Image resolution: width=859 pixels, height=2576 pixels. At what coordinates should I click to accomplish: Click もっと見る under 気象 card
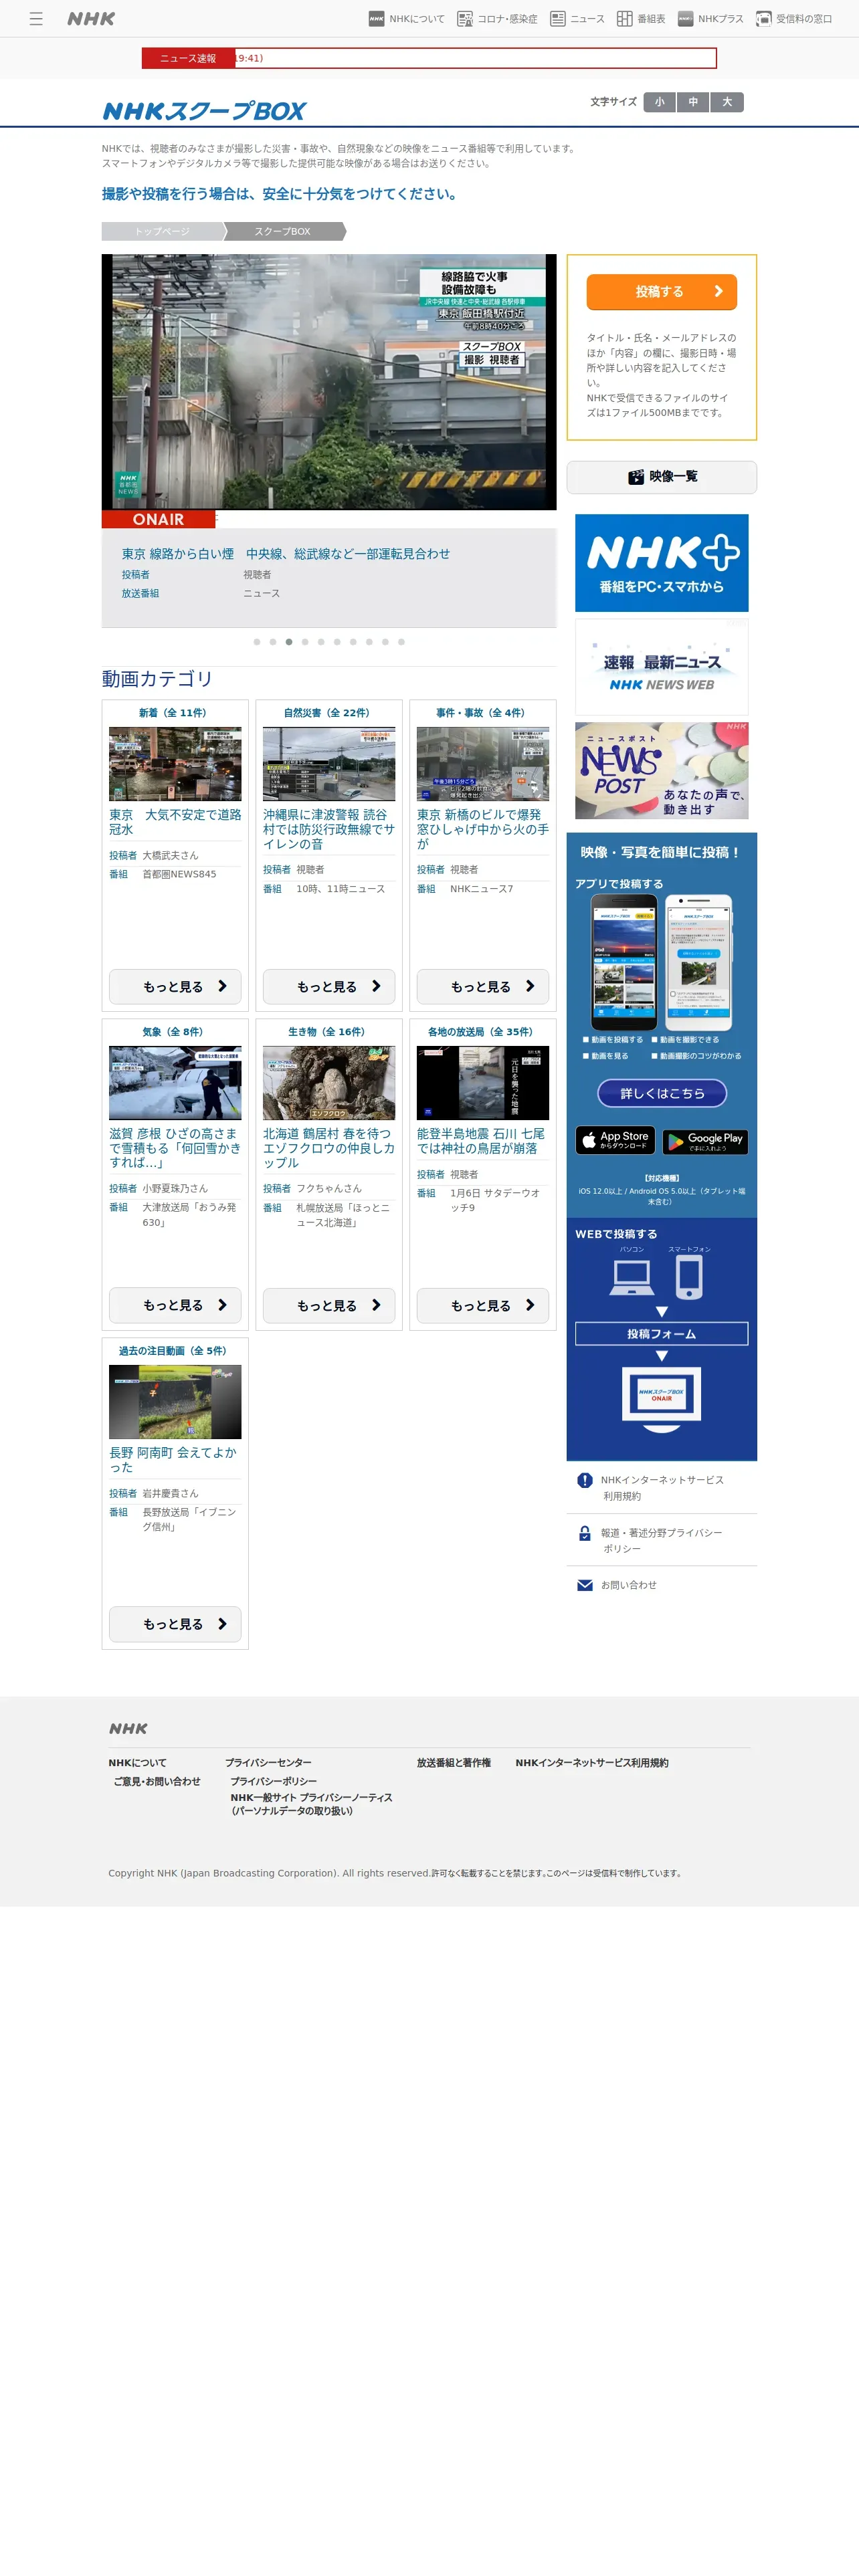pyautogui.click(x=175, y=1306)
